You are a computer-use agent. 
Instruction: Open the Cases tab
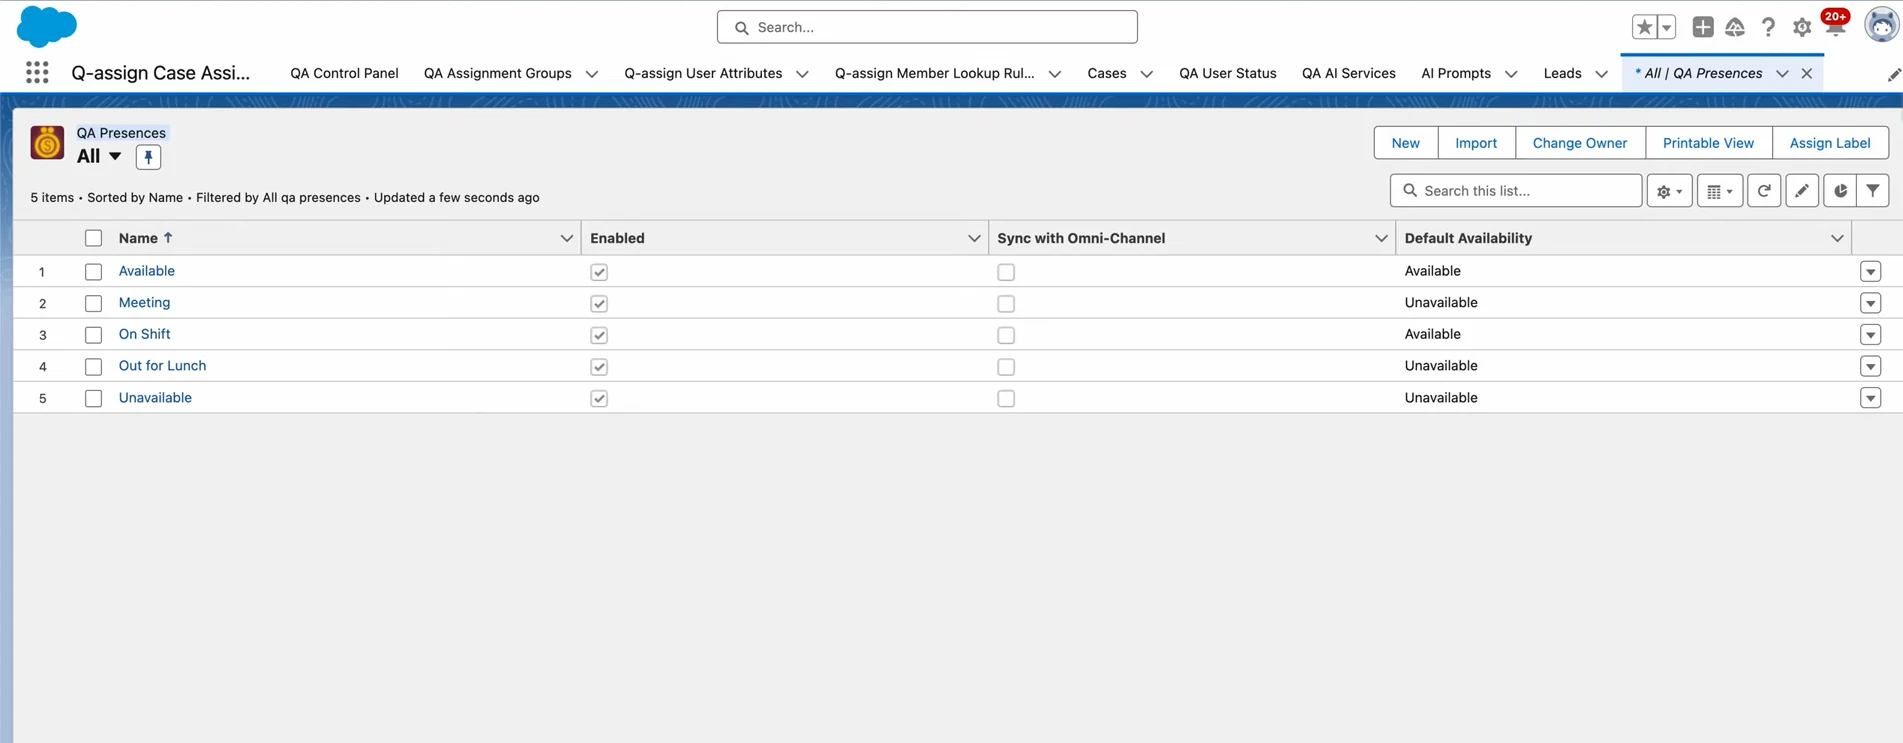pyautogui.click(x=1106, y=73)
